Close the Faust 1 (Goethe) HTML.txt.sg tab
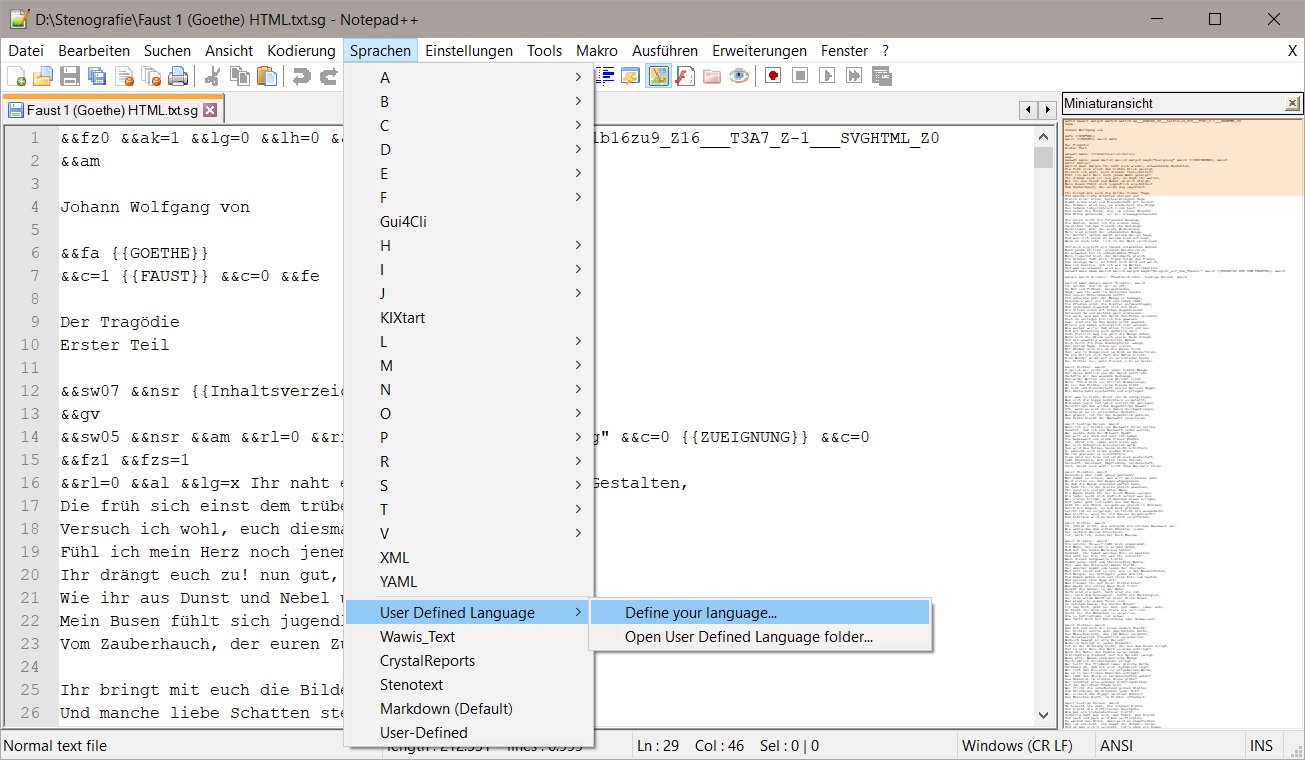Image resolution: width=1305 pixels, height=760 pixels. [210, 110]
